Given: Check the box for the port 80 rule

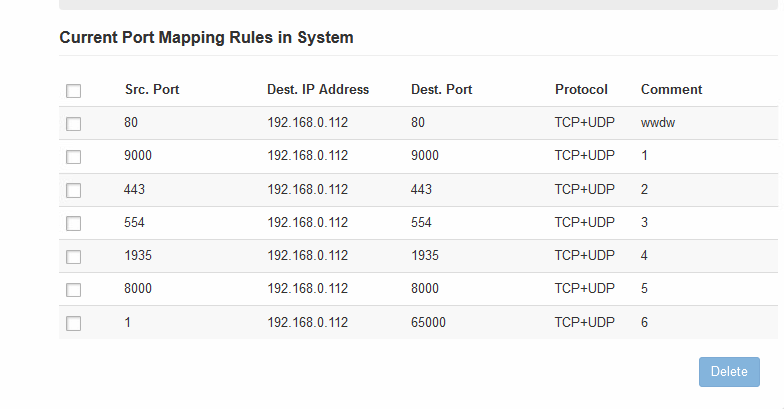Looking at the screenshot, I should (74, 124).
